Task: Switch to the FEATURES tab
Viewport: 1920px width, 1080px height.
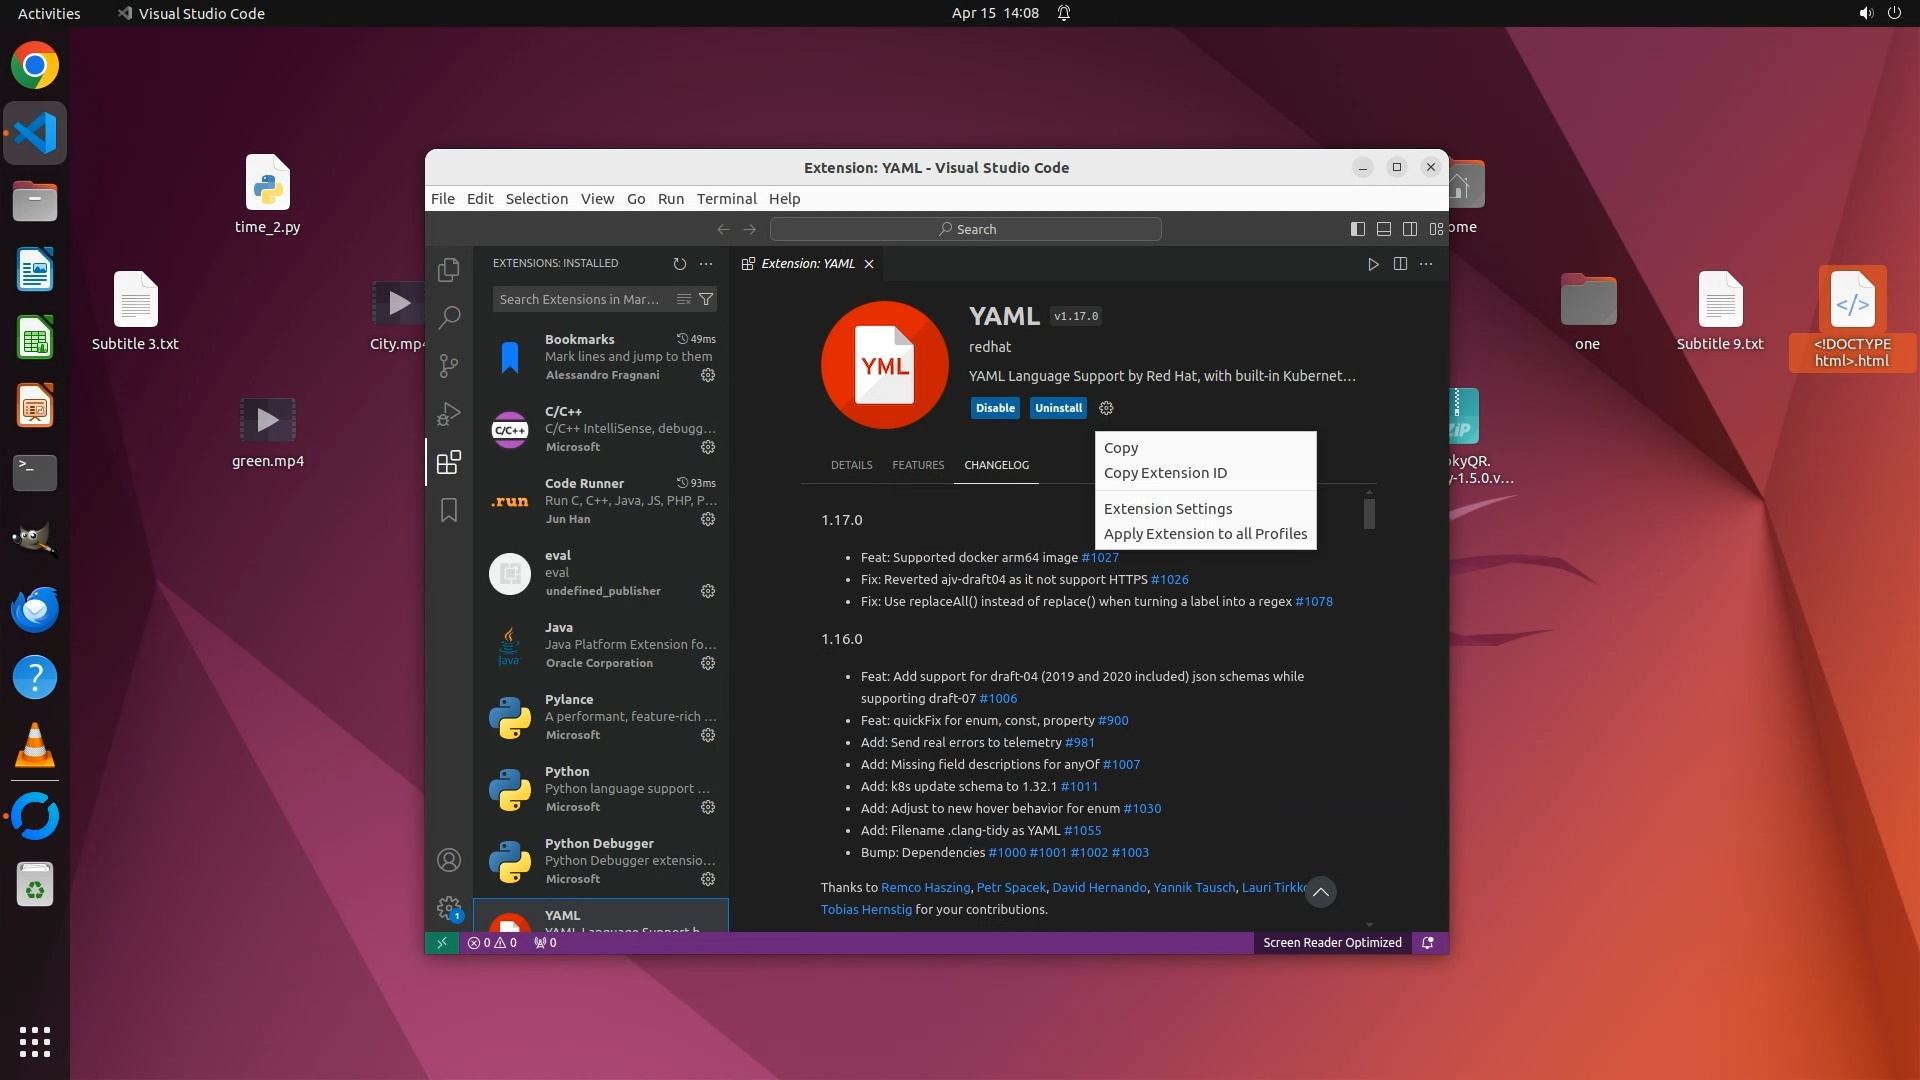Action: click(x=918, y=465)
